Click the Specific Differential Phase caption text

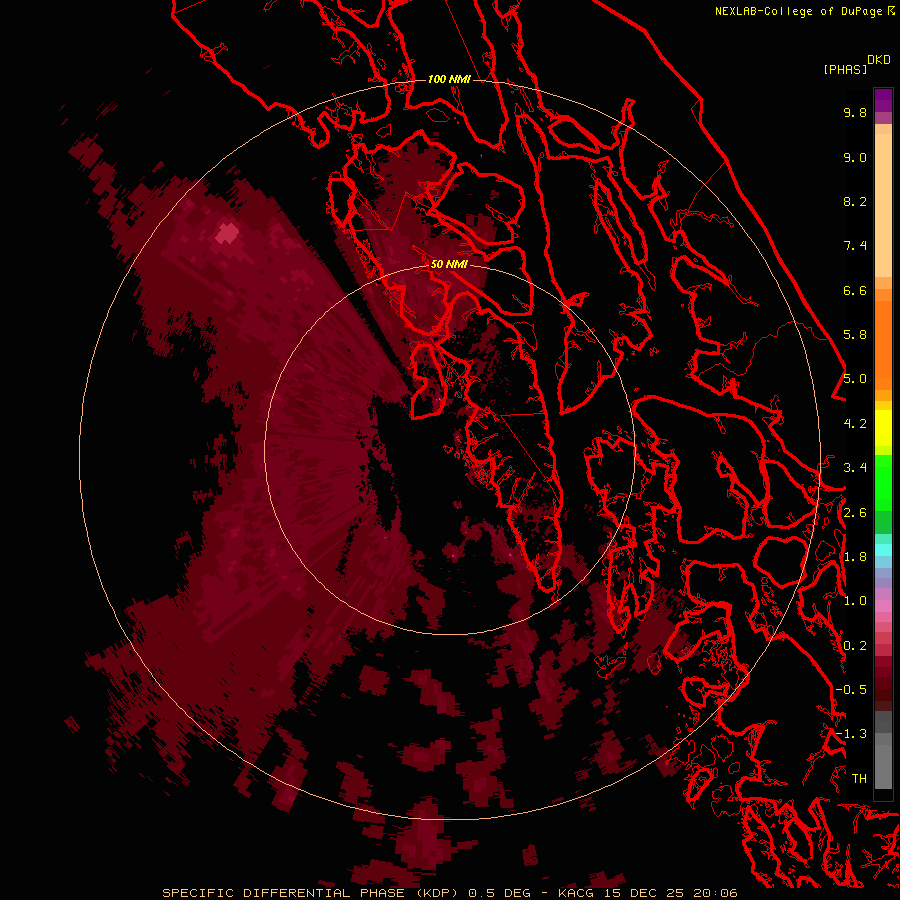point(450,893)
